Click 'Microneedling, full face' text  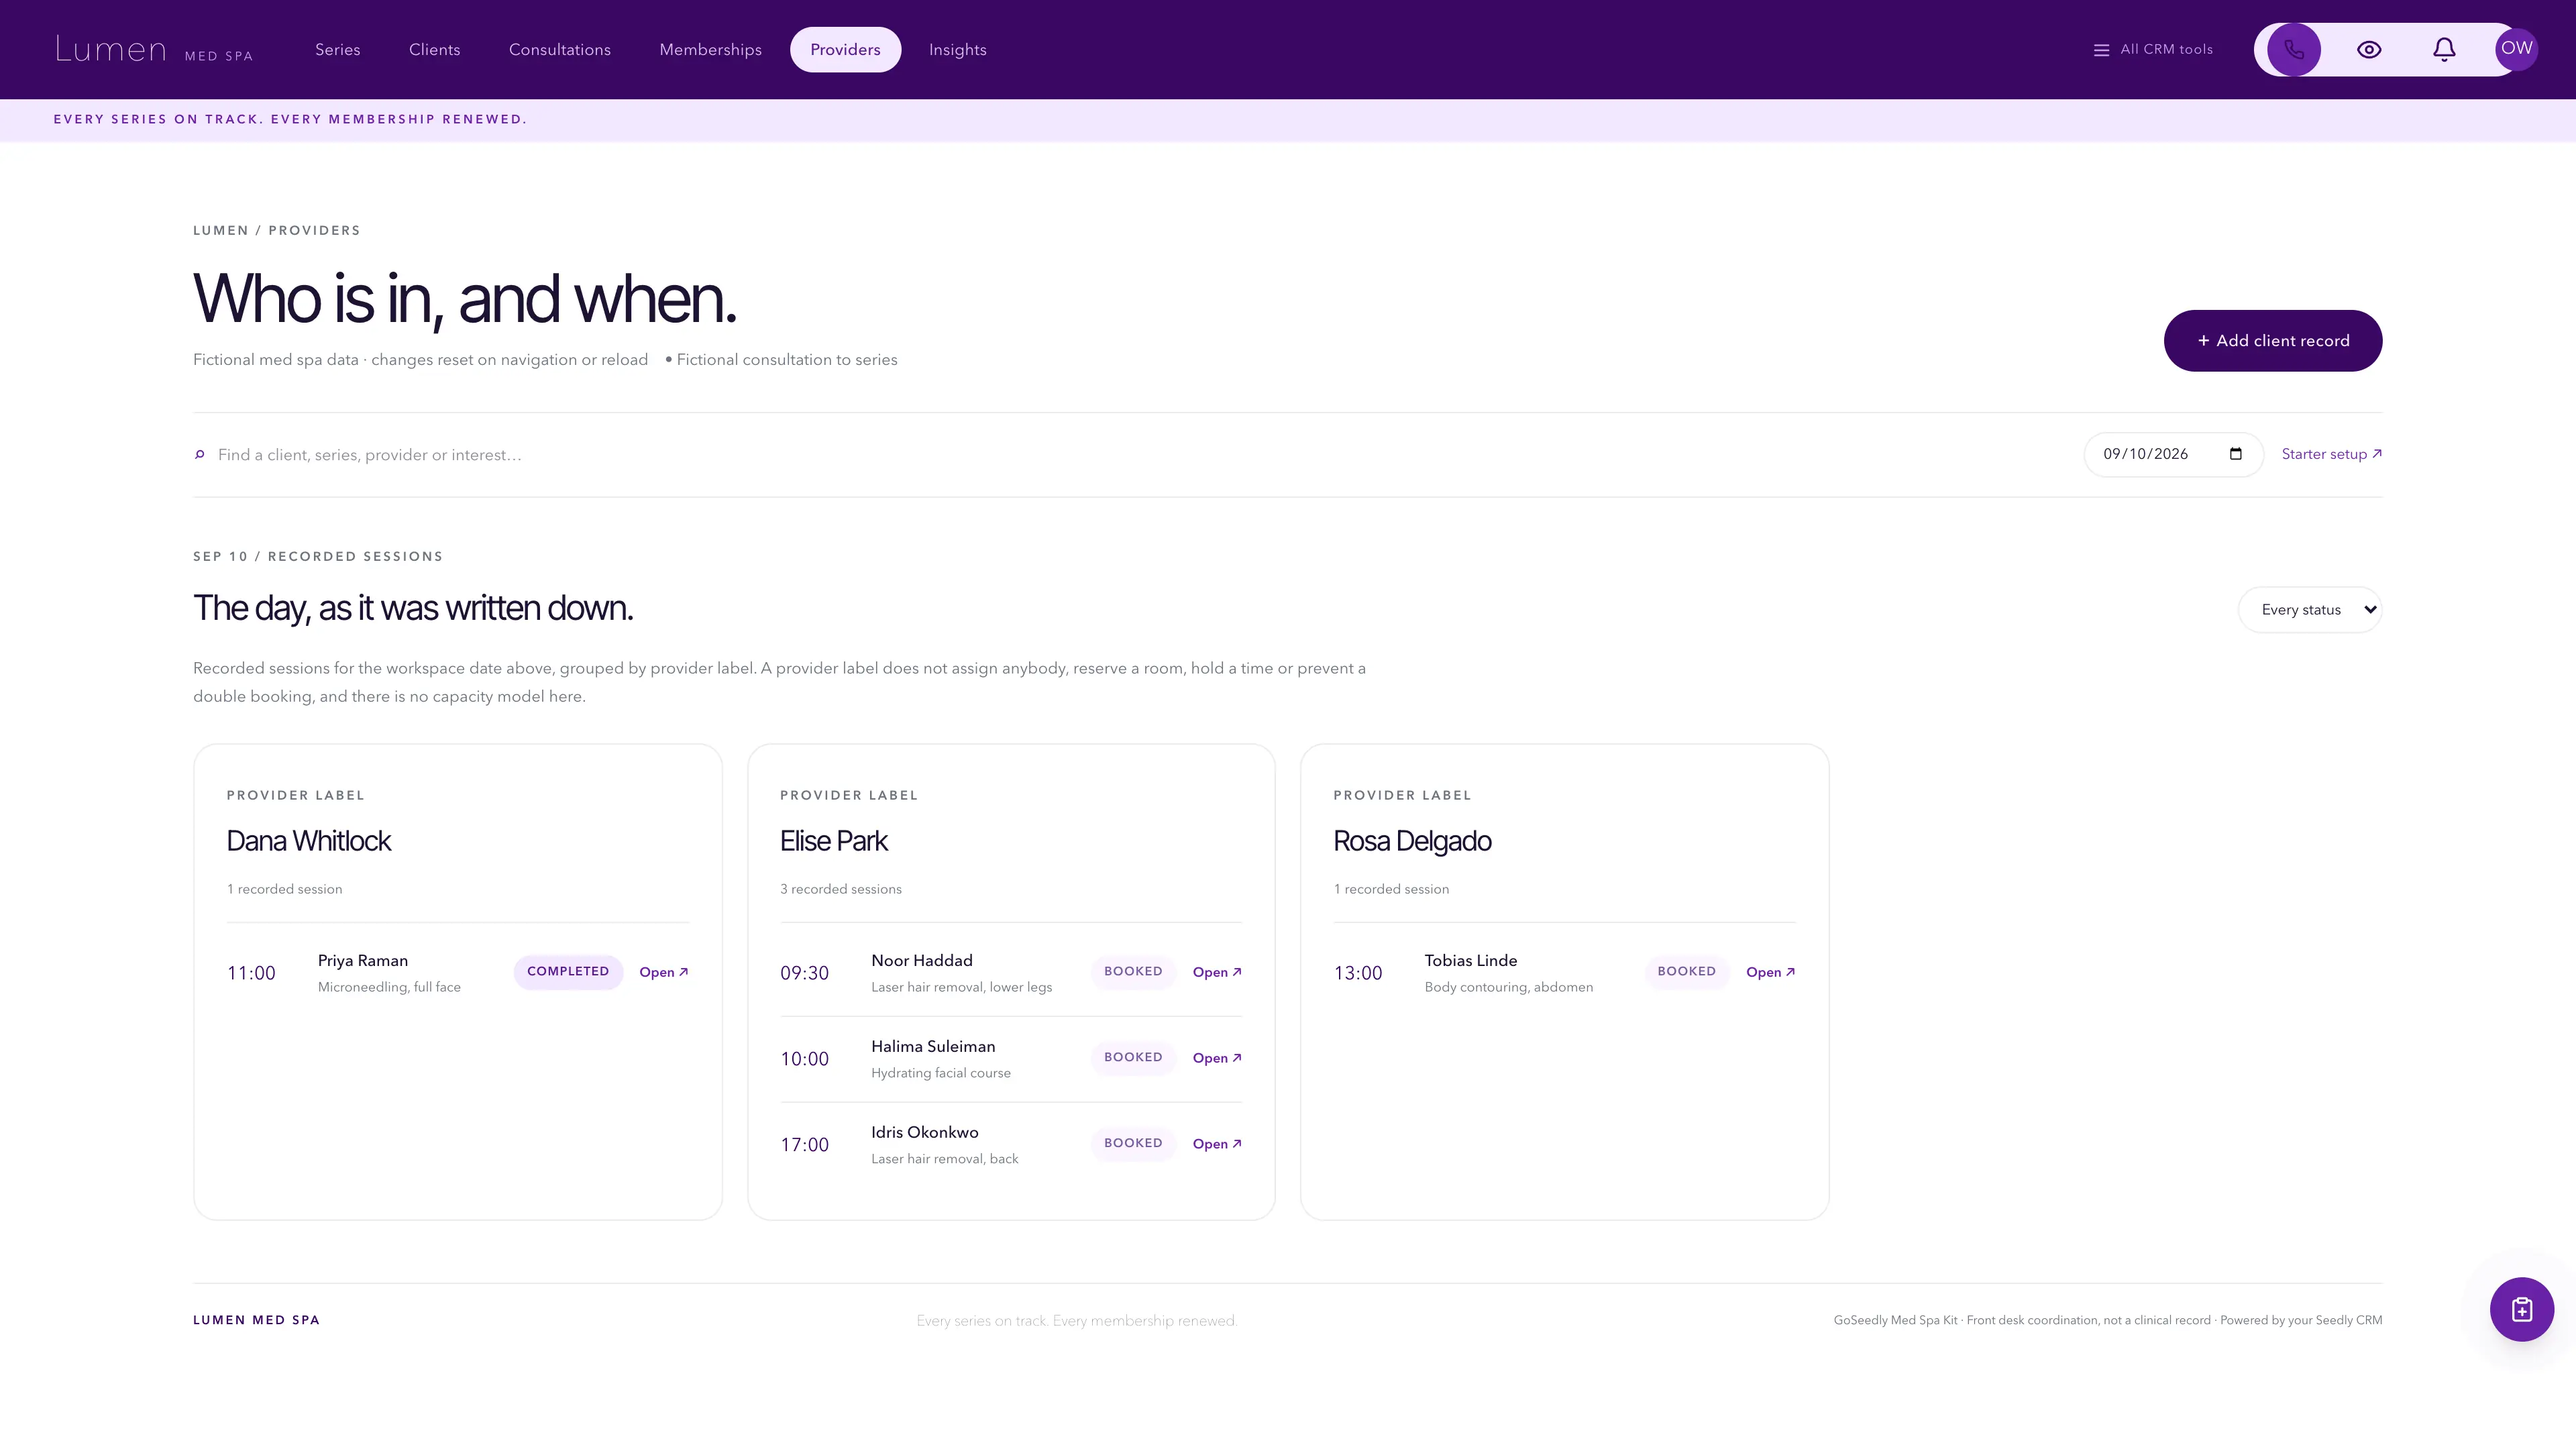[x=389, y=987]
